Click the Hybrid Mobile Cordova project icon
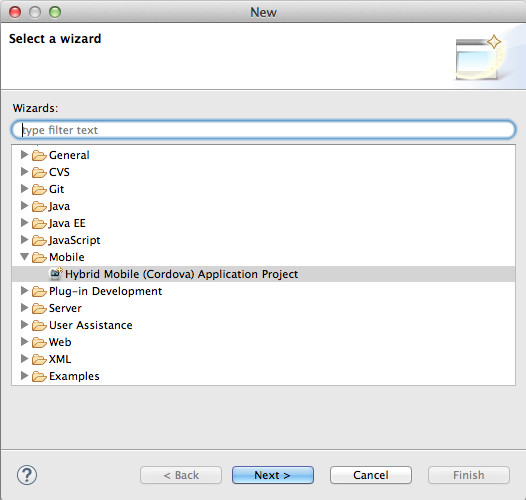 pyautogui.click(x=56, y=274)
